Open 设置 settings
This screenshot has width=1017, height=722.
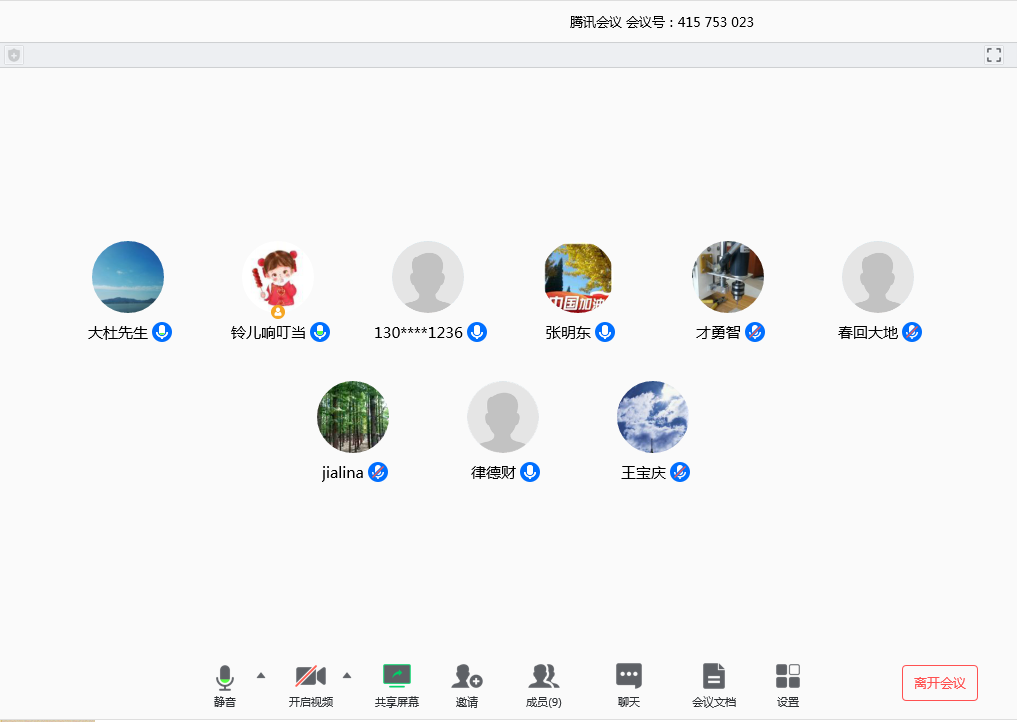[788, 685]
